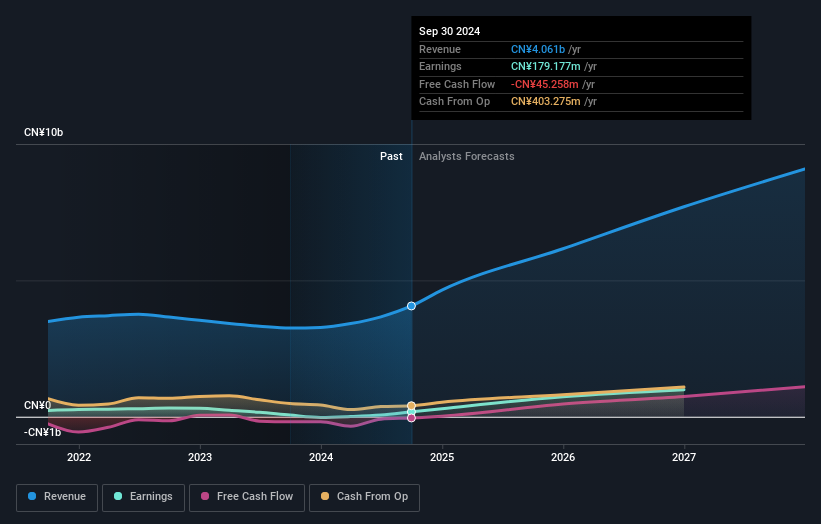This screenshot has height=524, width=821.
Task: Disable the Cash From Op series
Action: [364, 496]
